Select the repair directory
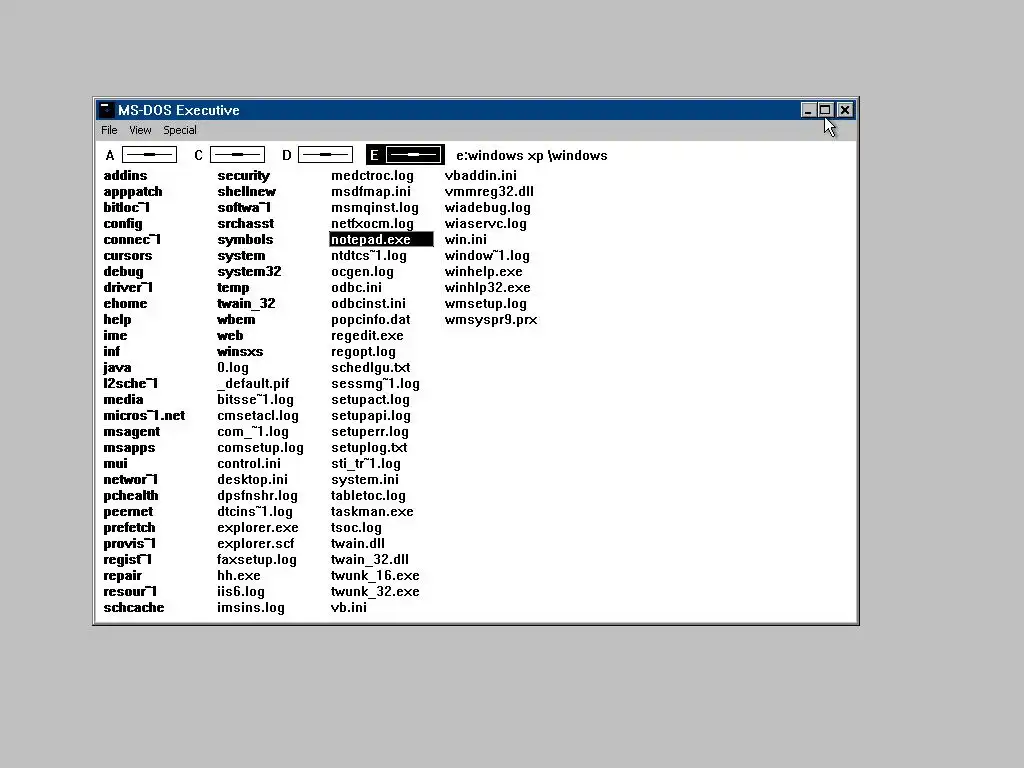The image size is (1024, 768). (123, 575)
